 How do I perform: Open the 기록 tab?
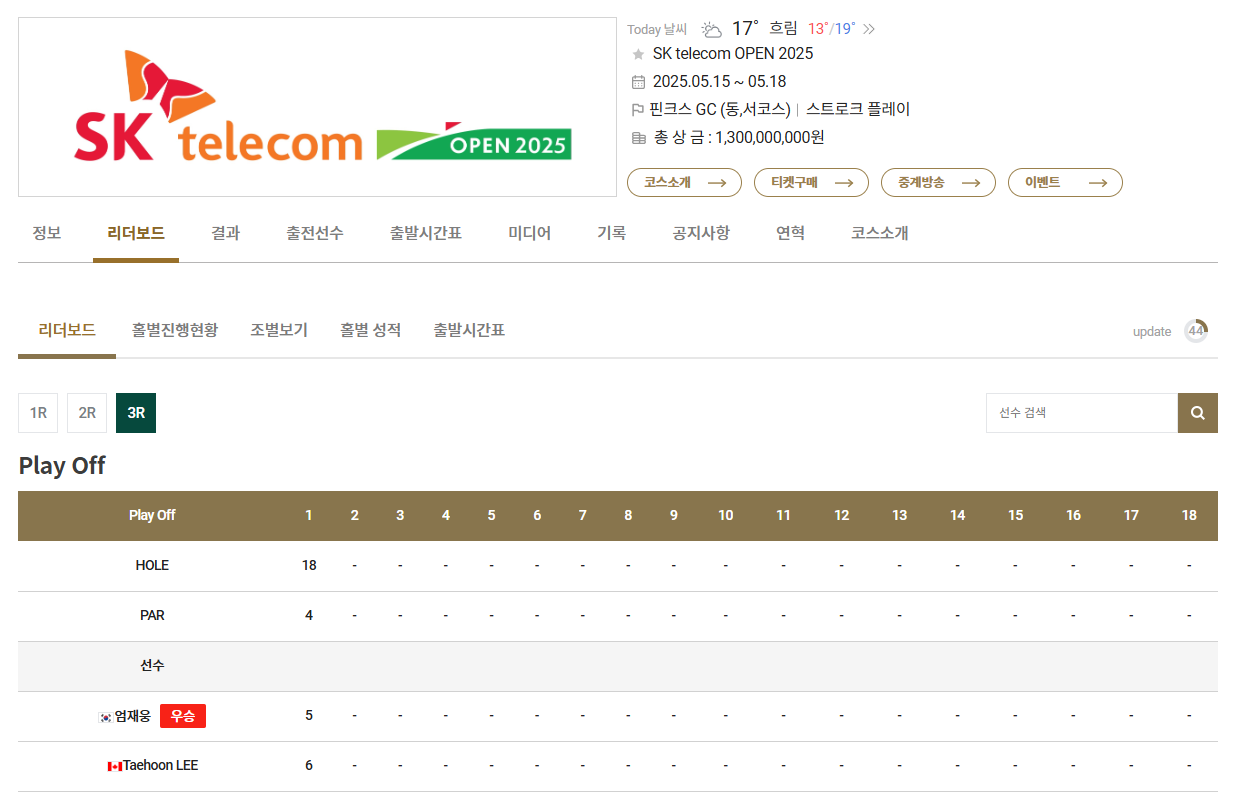coord(611,233)
